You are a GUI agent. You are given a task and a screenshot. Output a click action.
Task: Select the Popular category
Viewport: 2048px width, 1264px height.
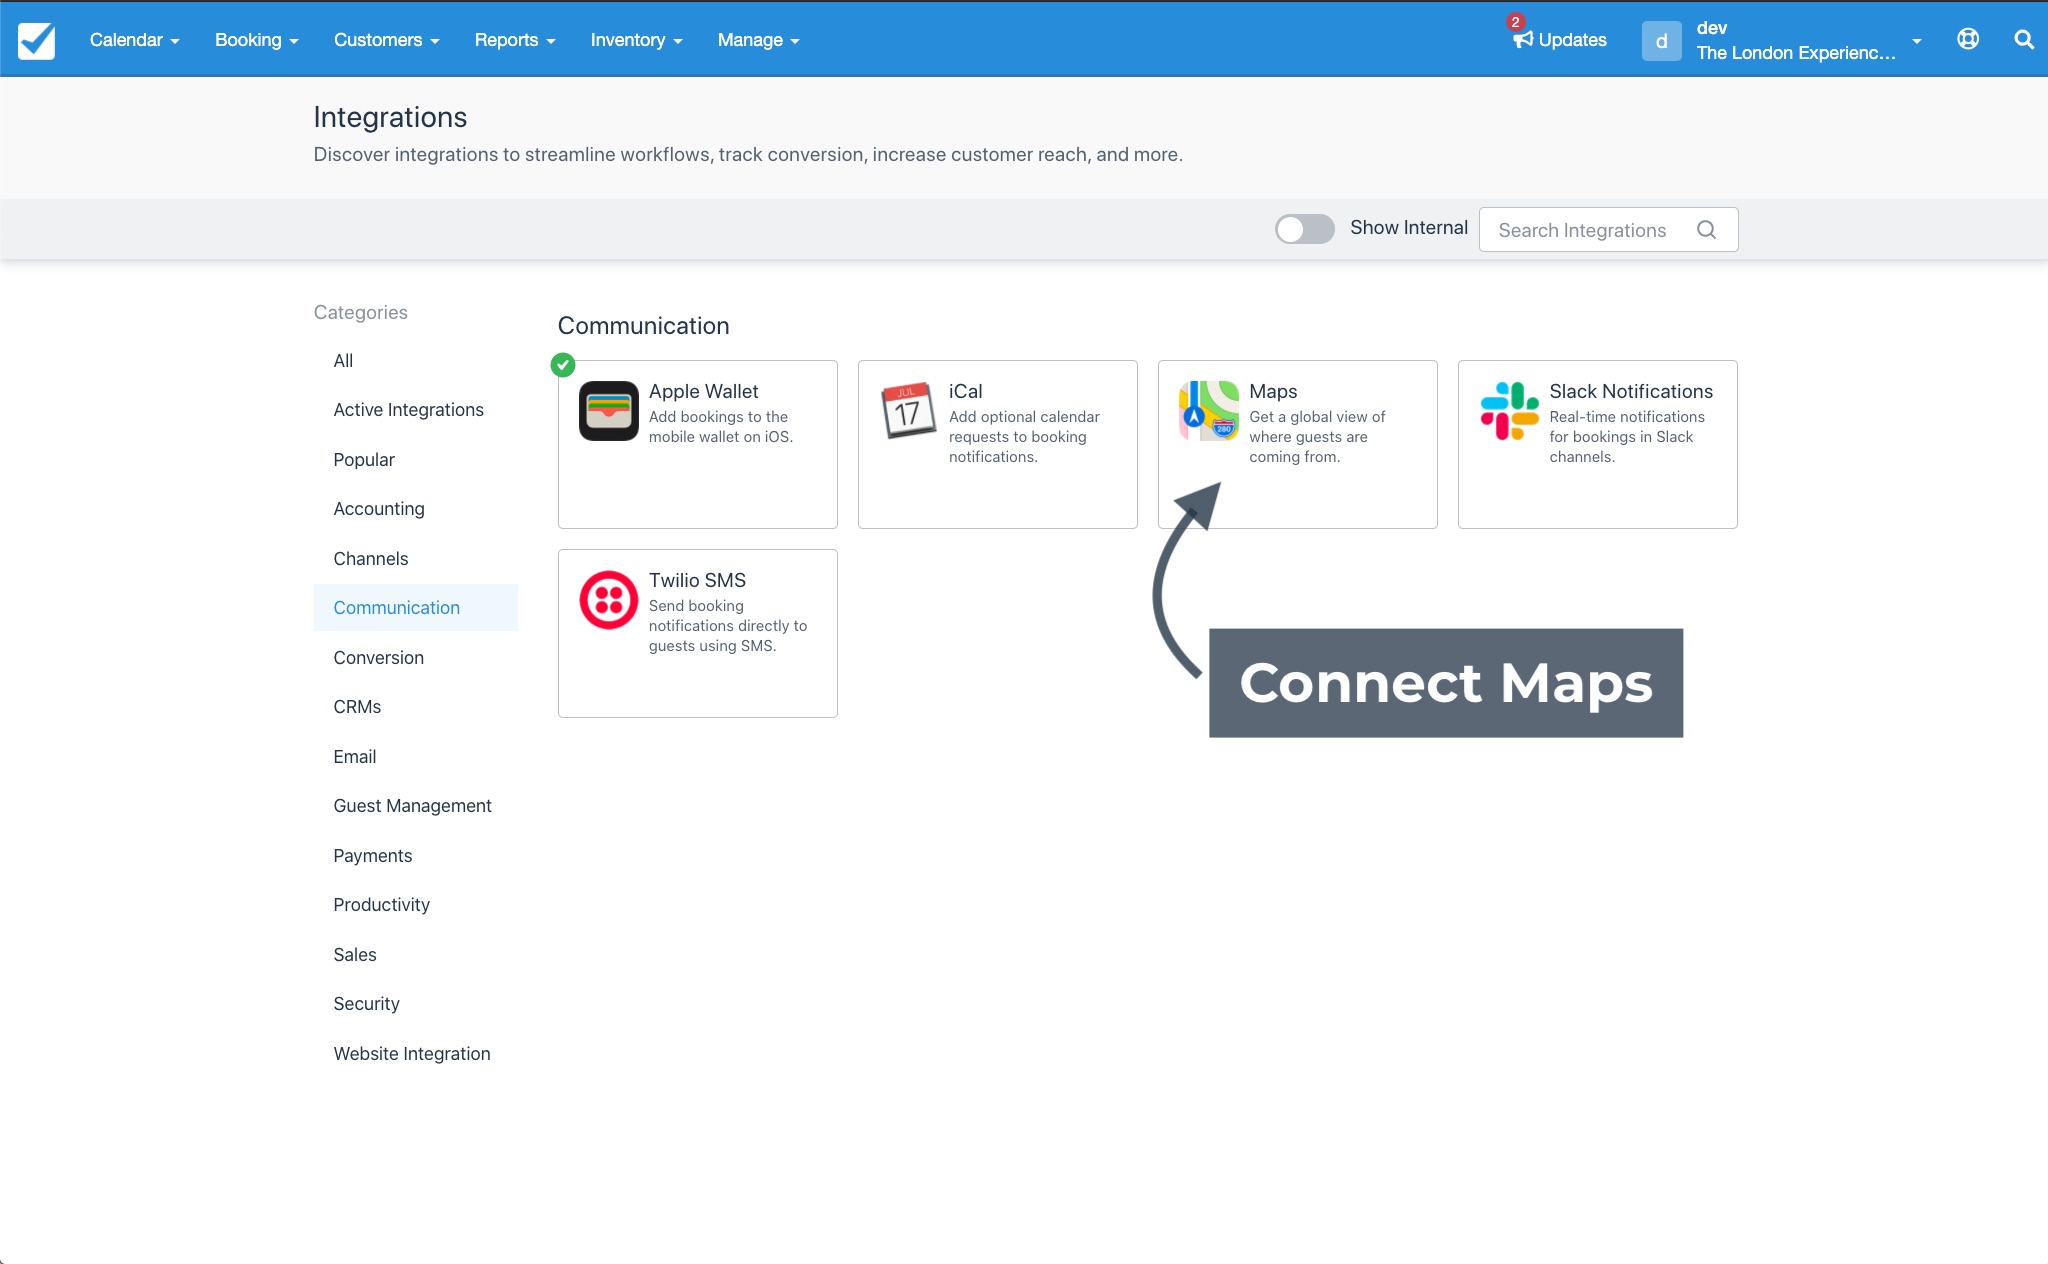pos(364,460)
